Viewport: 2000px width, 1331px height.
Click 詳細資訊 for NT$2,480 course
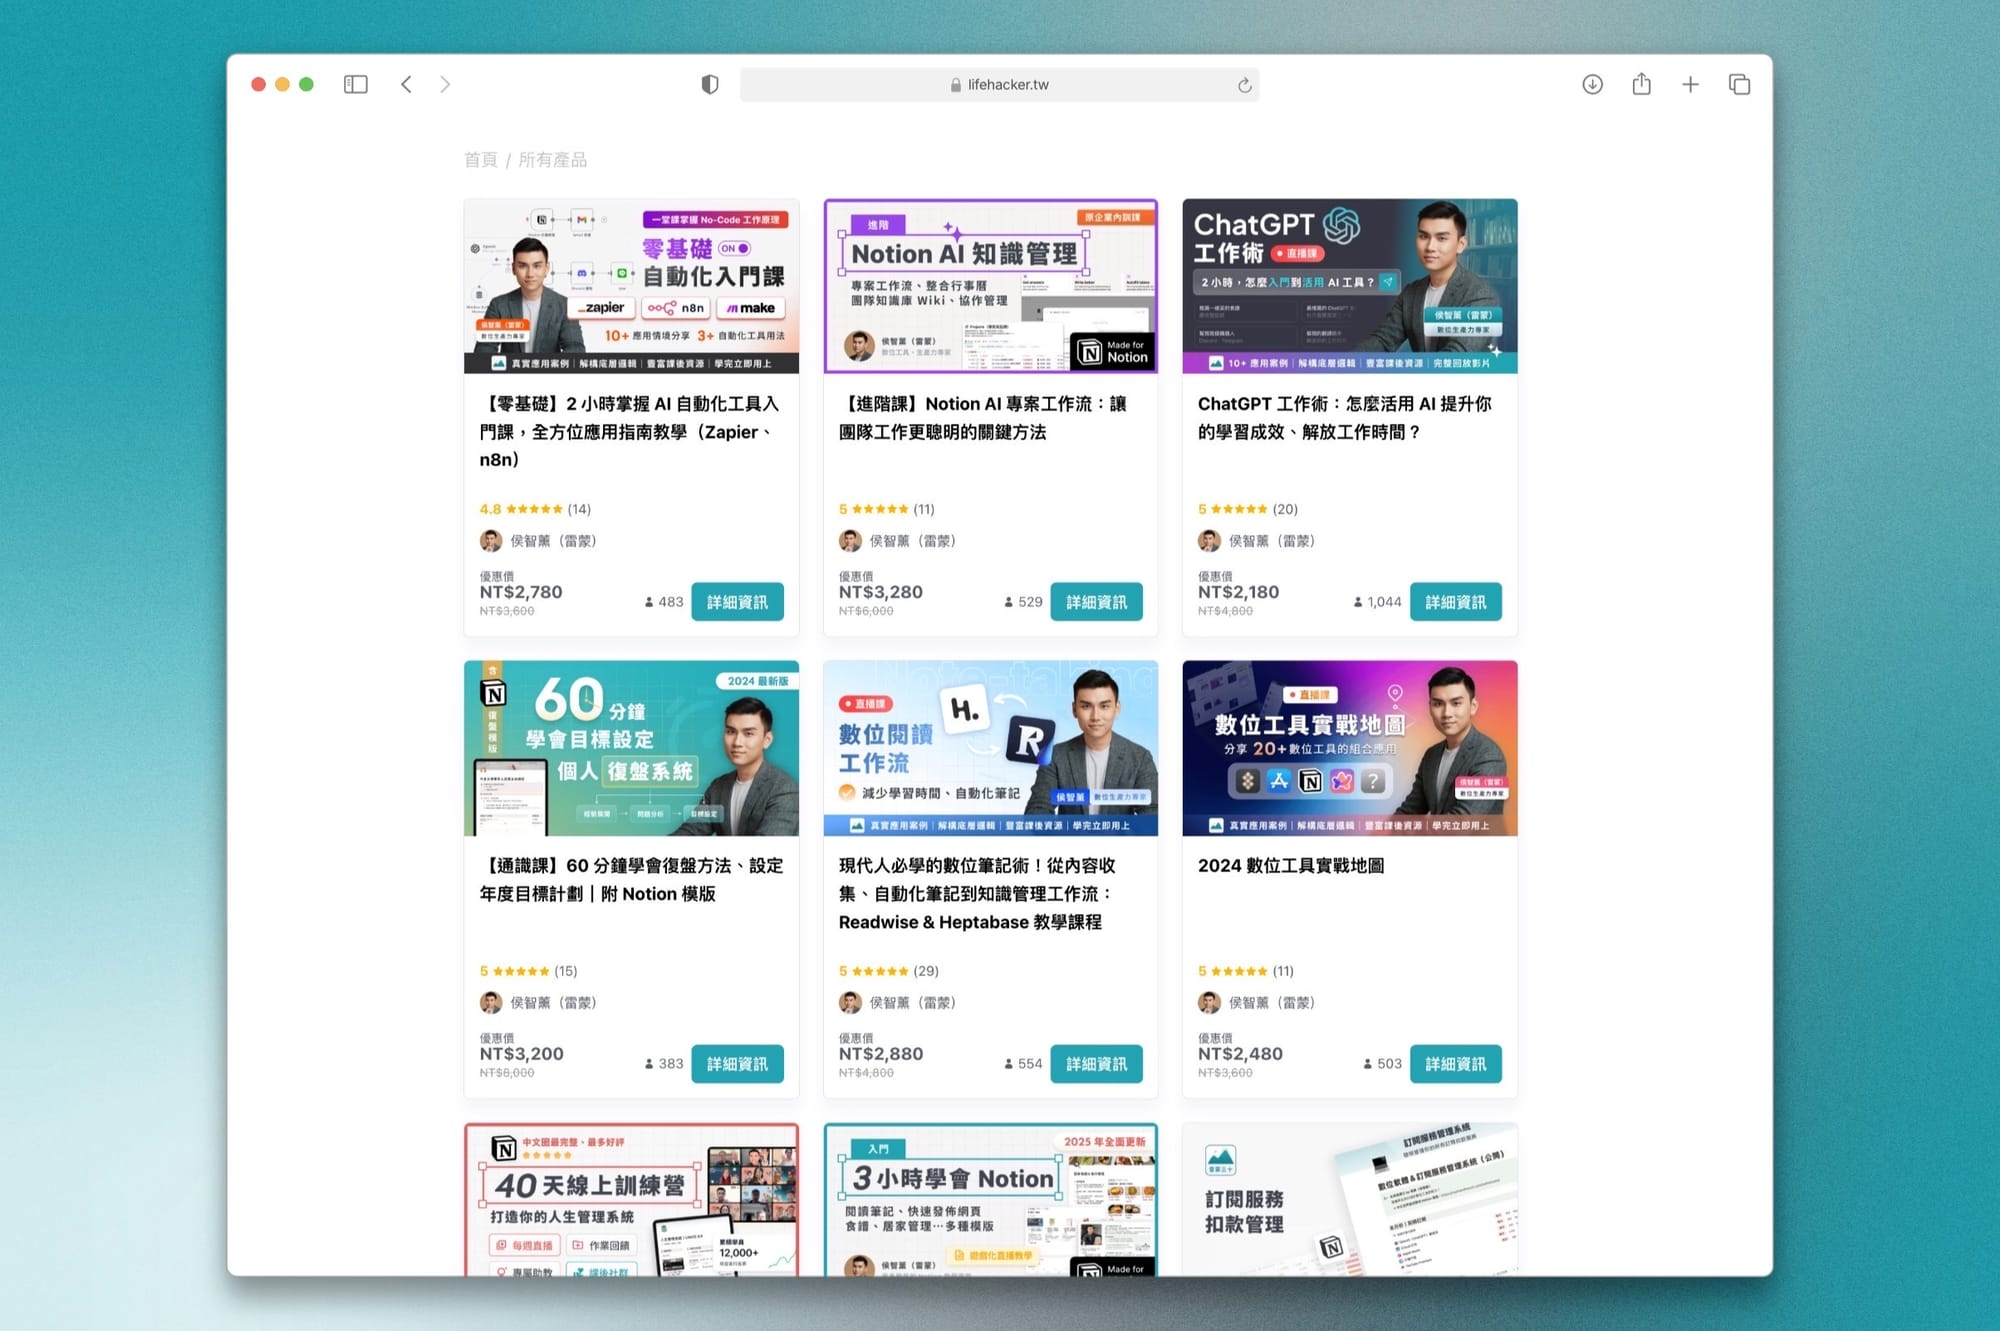[x=1455, y=1064]
